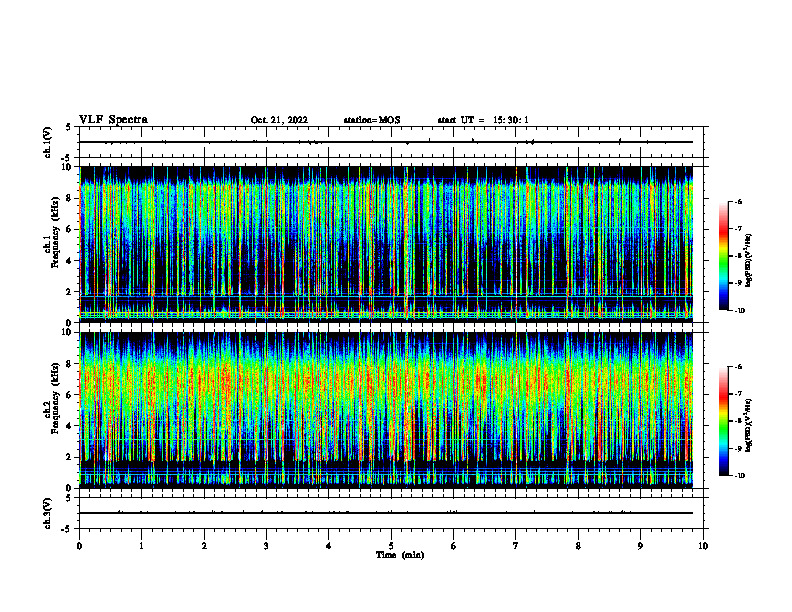Screen dimensions: 792x612
Task: Click the ch.1 voltage waveform trace
Action: (386, 142)
